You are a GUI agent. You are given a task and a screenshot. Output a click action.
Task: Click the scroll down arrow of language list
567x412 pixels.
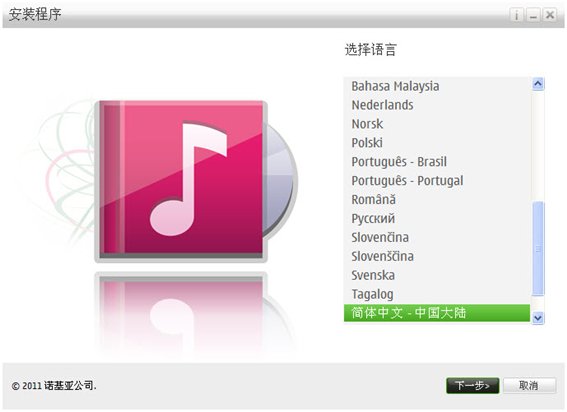[538, 318]
